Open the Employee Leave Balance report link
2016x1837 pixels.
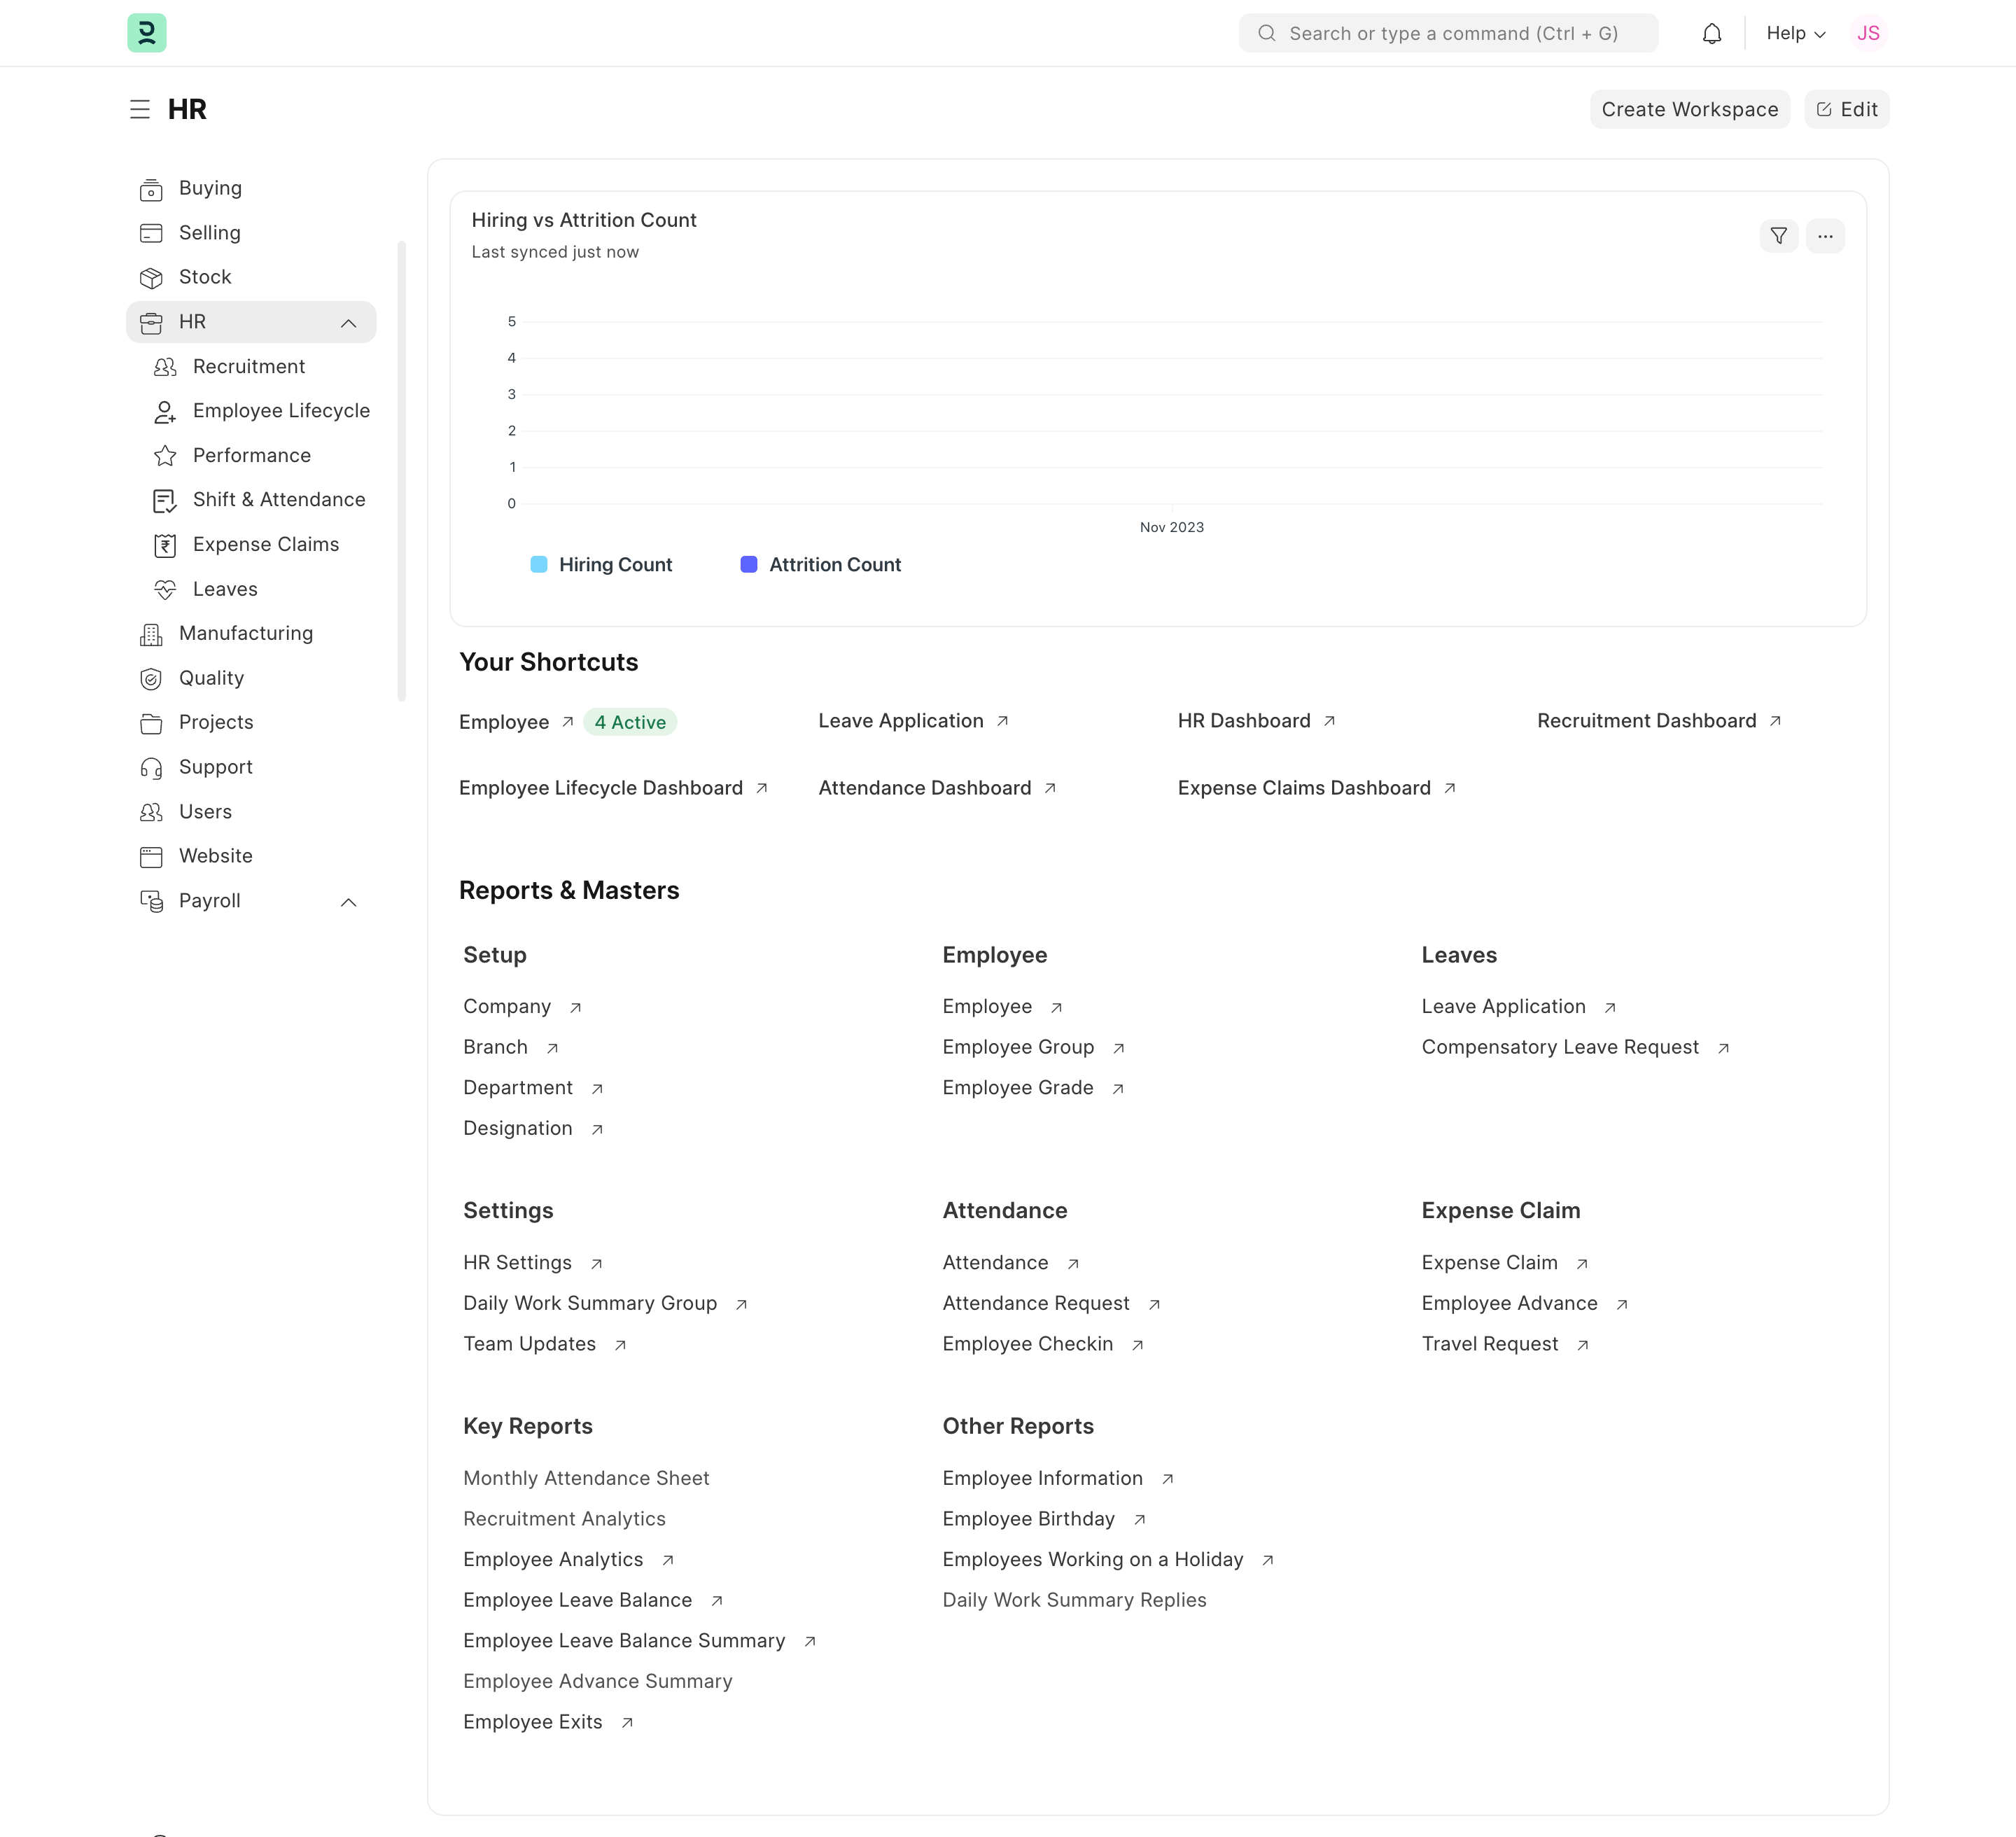[x=577, y=1600]
